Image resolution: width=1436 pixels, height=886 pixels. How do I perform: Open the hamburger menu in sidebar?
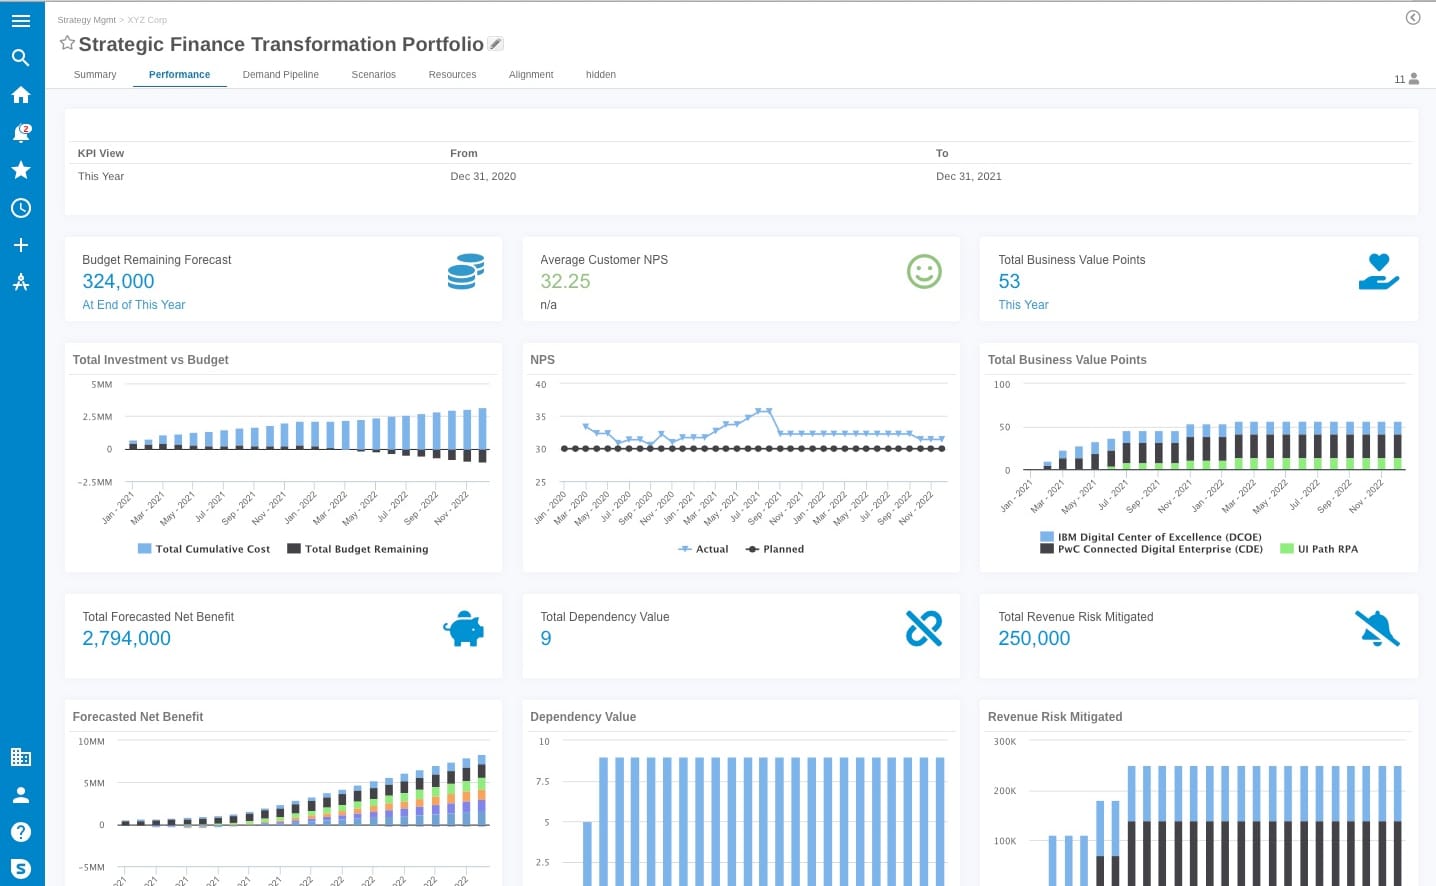[20, 20]
